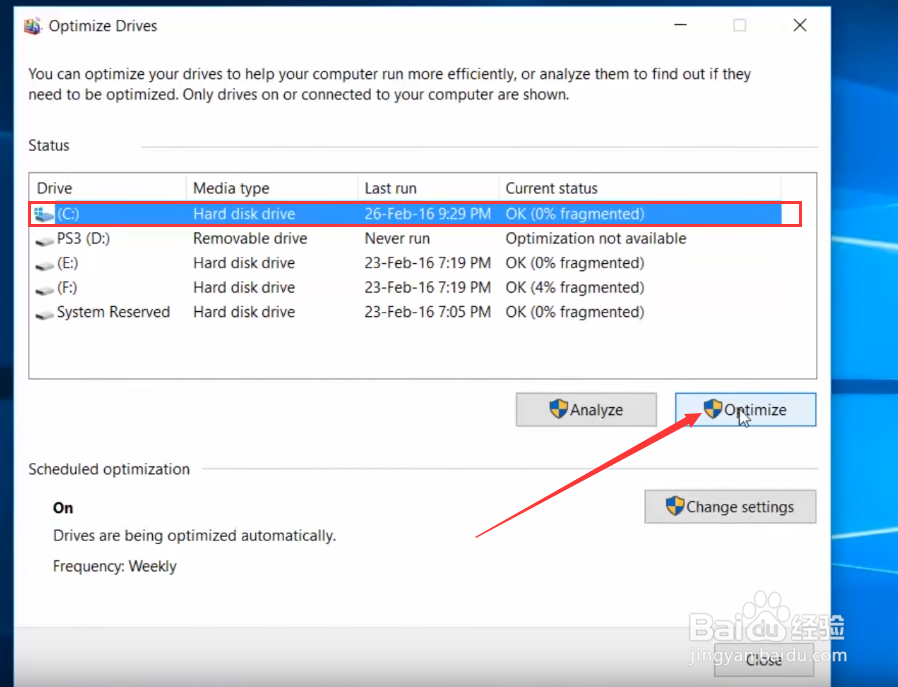Screen dimensions: 898x687
Task: Click the Close button at bottom right
Action: [x=764, y=660]
